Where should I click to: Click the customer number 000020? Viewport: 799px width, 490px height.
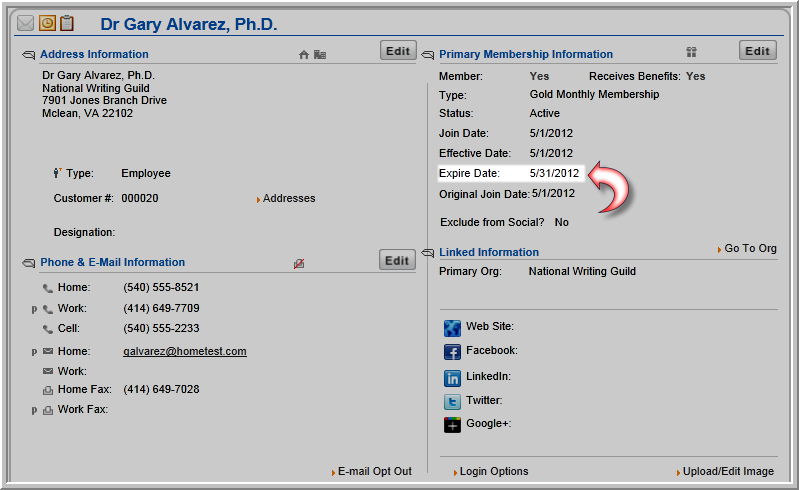point(140,198)
